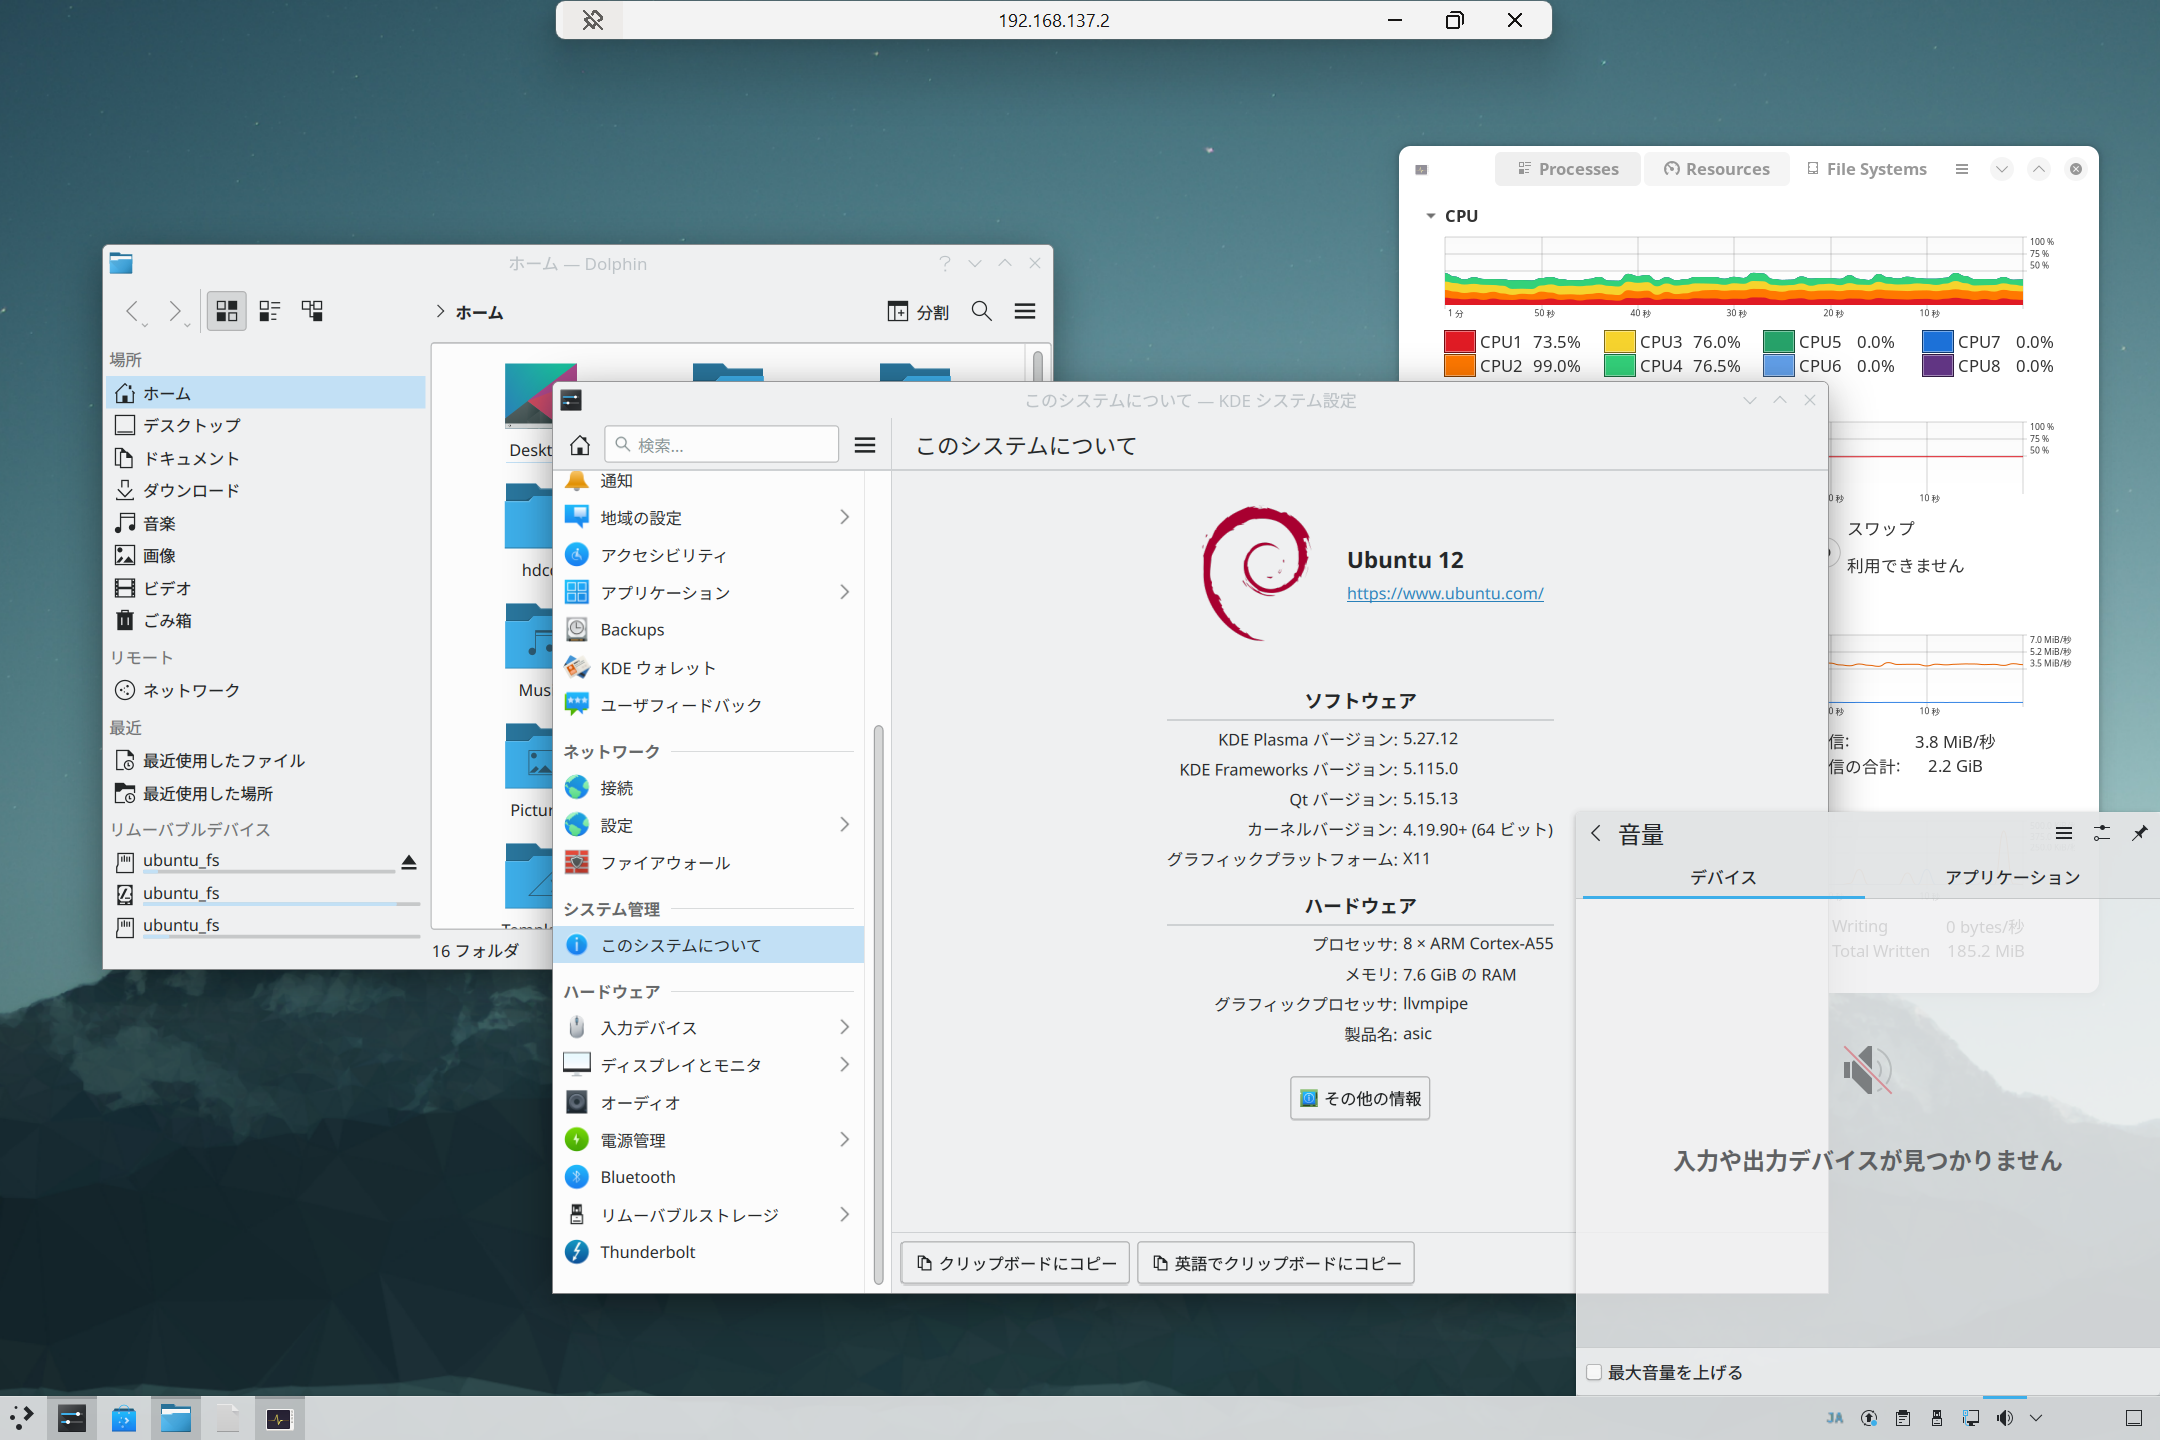Image resolution: width=2160 pixels, height=1440 pixels.
Task: Click the System Settings 検索 search field
Action: click(721, 445)
